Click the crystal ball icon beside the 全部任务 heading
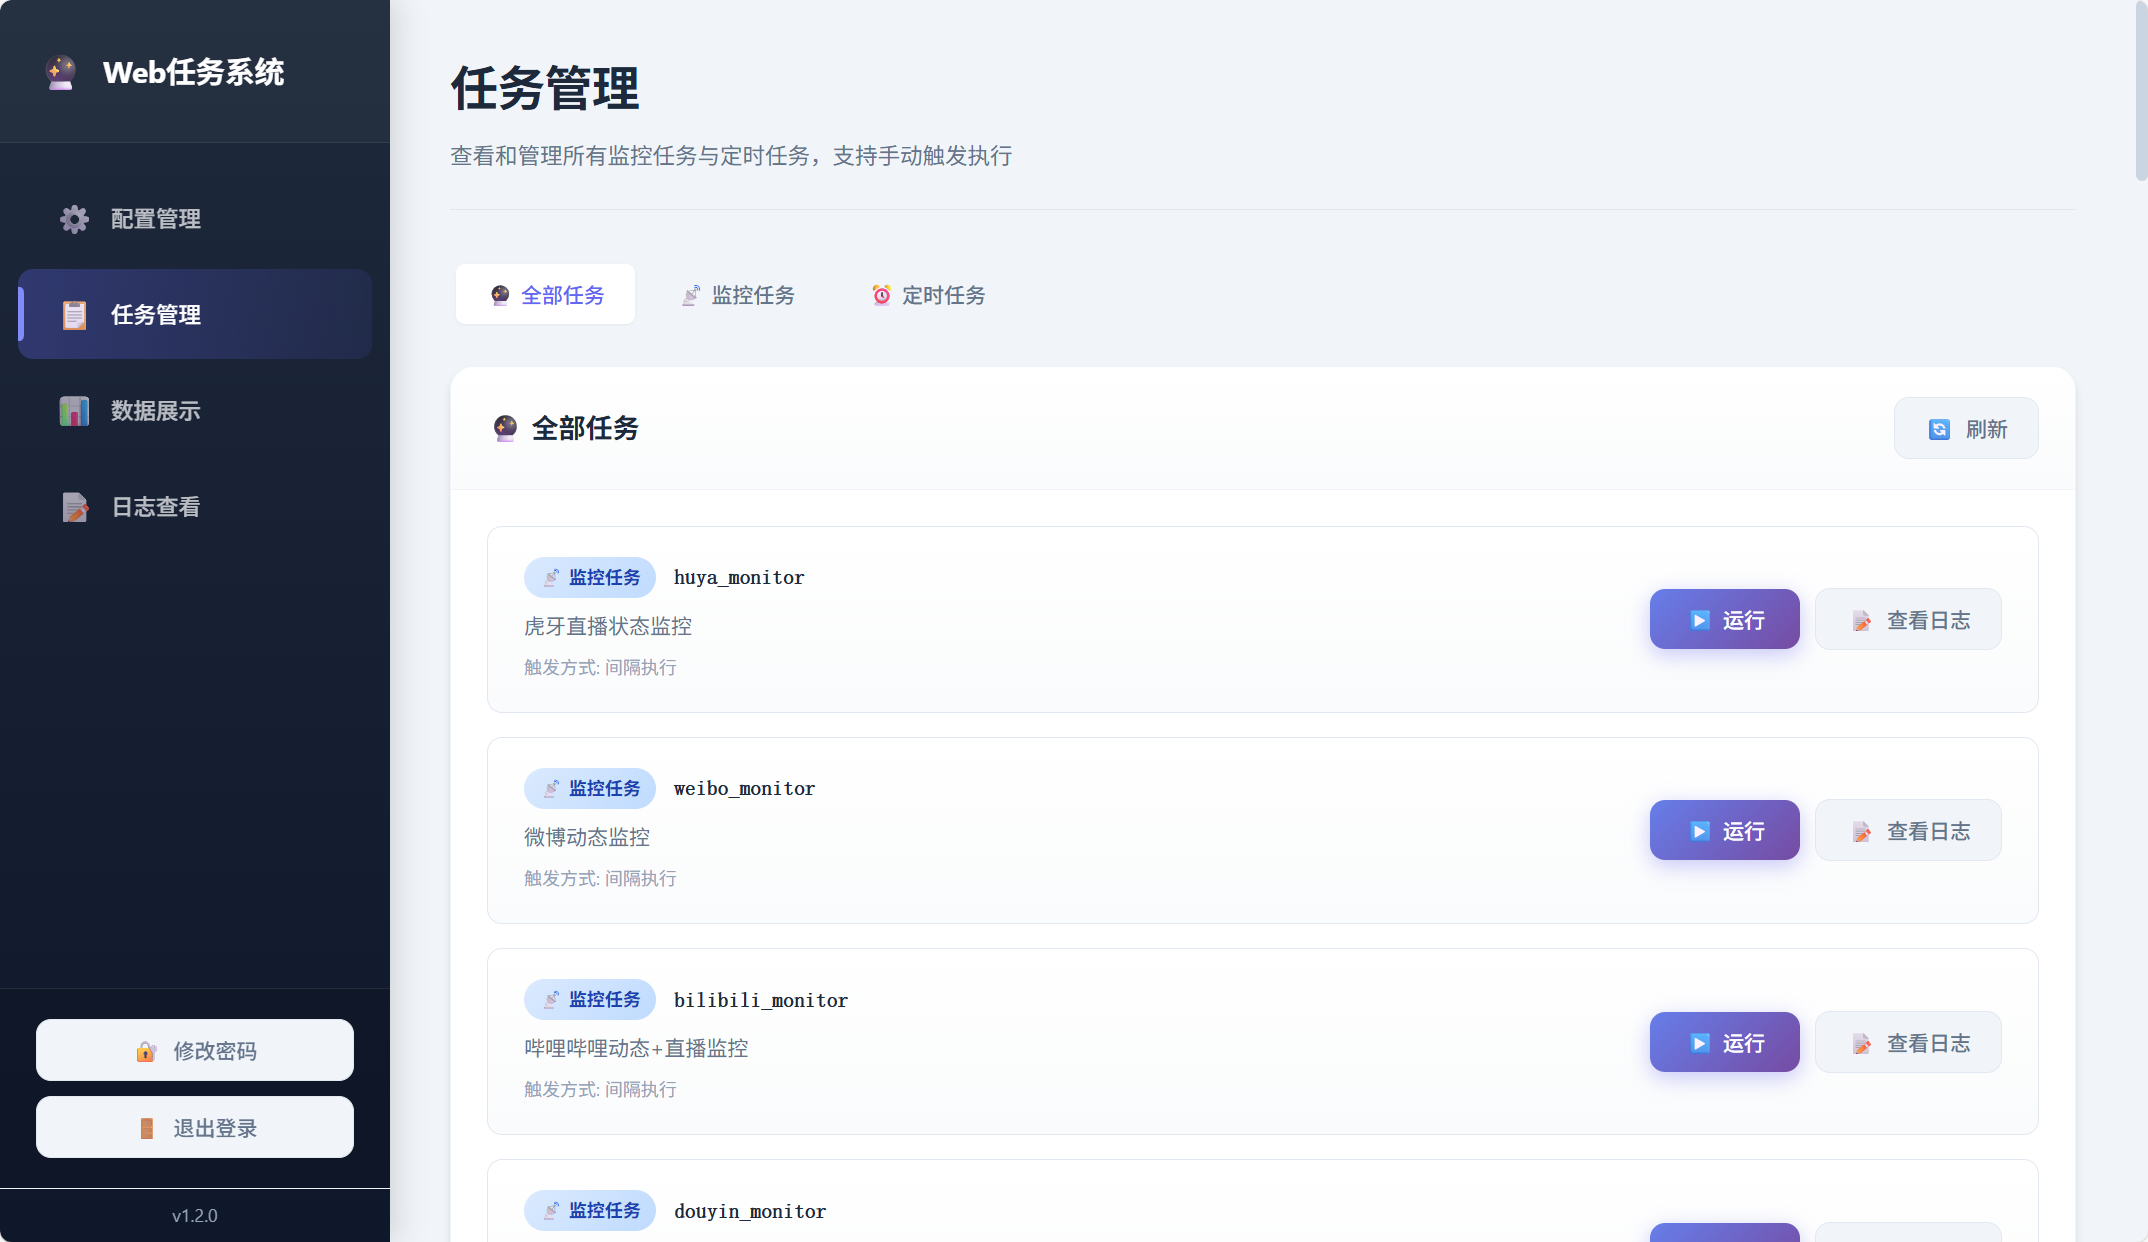Image resolution: width=2148 pixels, height=1242 pixels. pos(506,428)
